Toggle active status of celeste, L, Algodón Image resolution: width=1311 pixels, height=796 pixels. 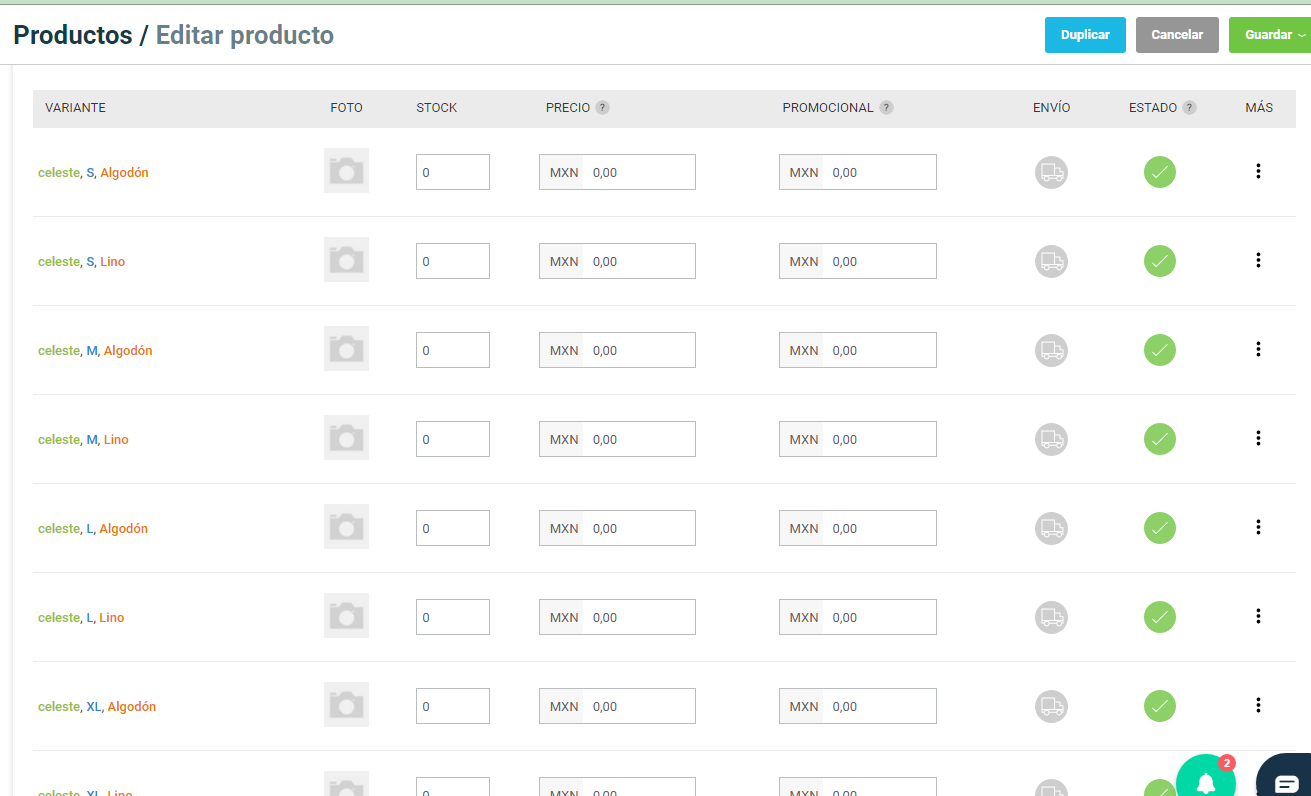[1160, 528]
